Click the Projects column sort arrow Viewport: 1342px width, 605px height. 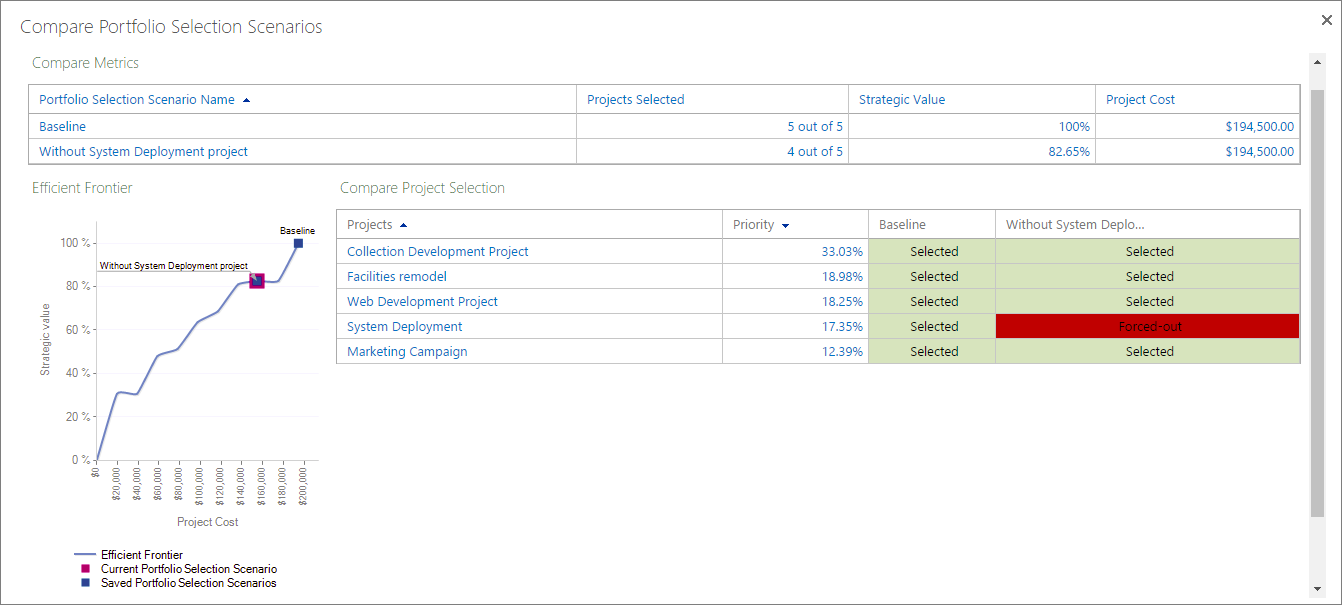click(403, 225)
